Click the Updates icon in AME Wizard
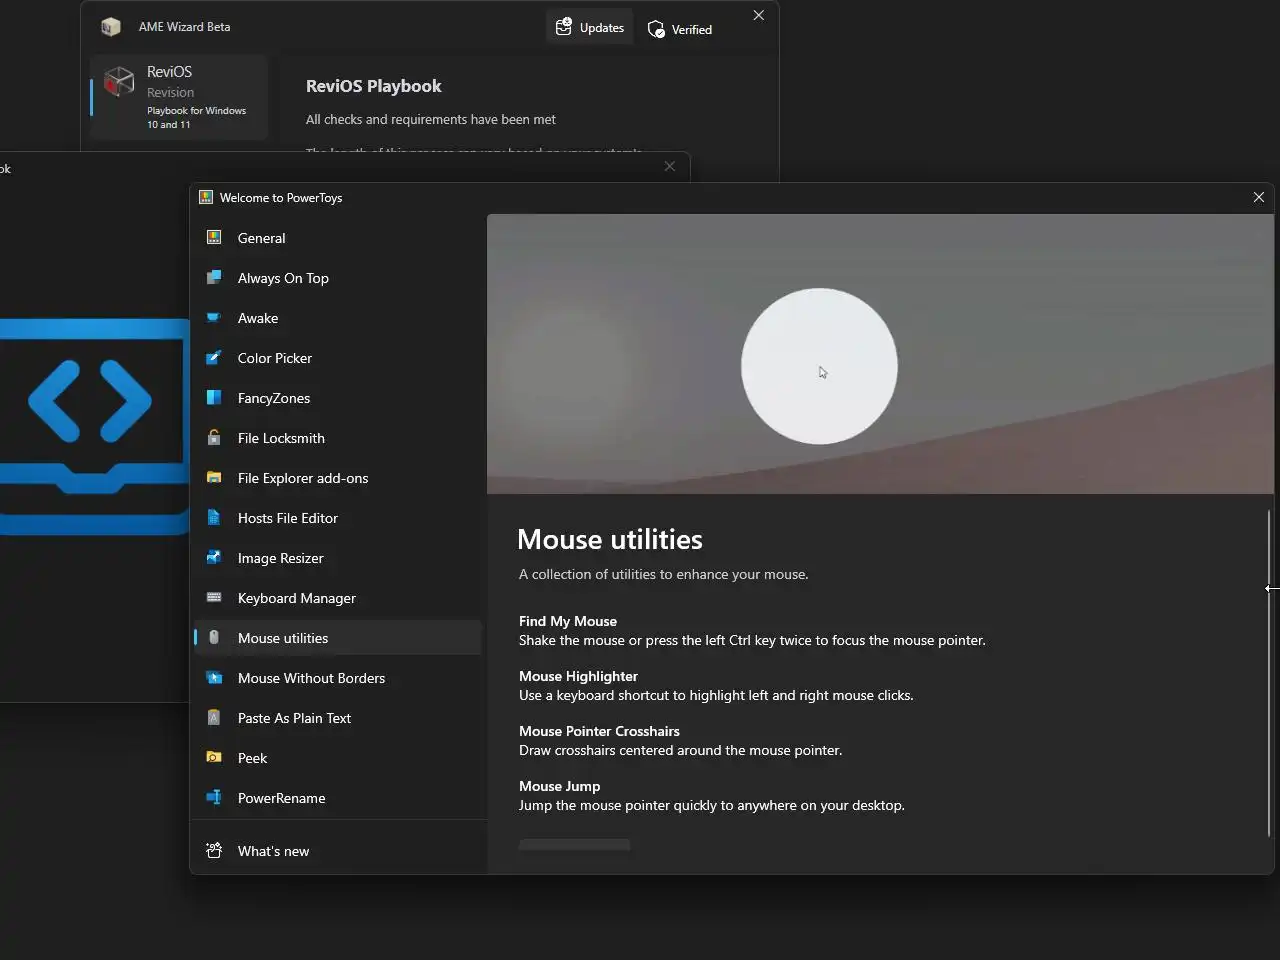This screenshot has height=960, width=1280. point(564,27)
